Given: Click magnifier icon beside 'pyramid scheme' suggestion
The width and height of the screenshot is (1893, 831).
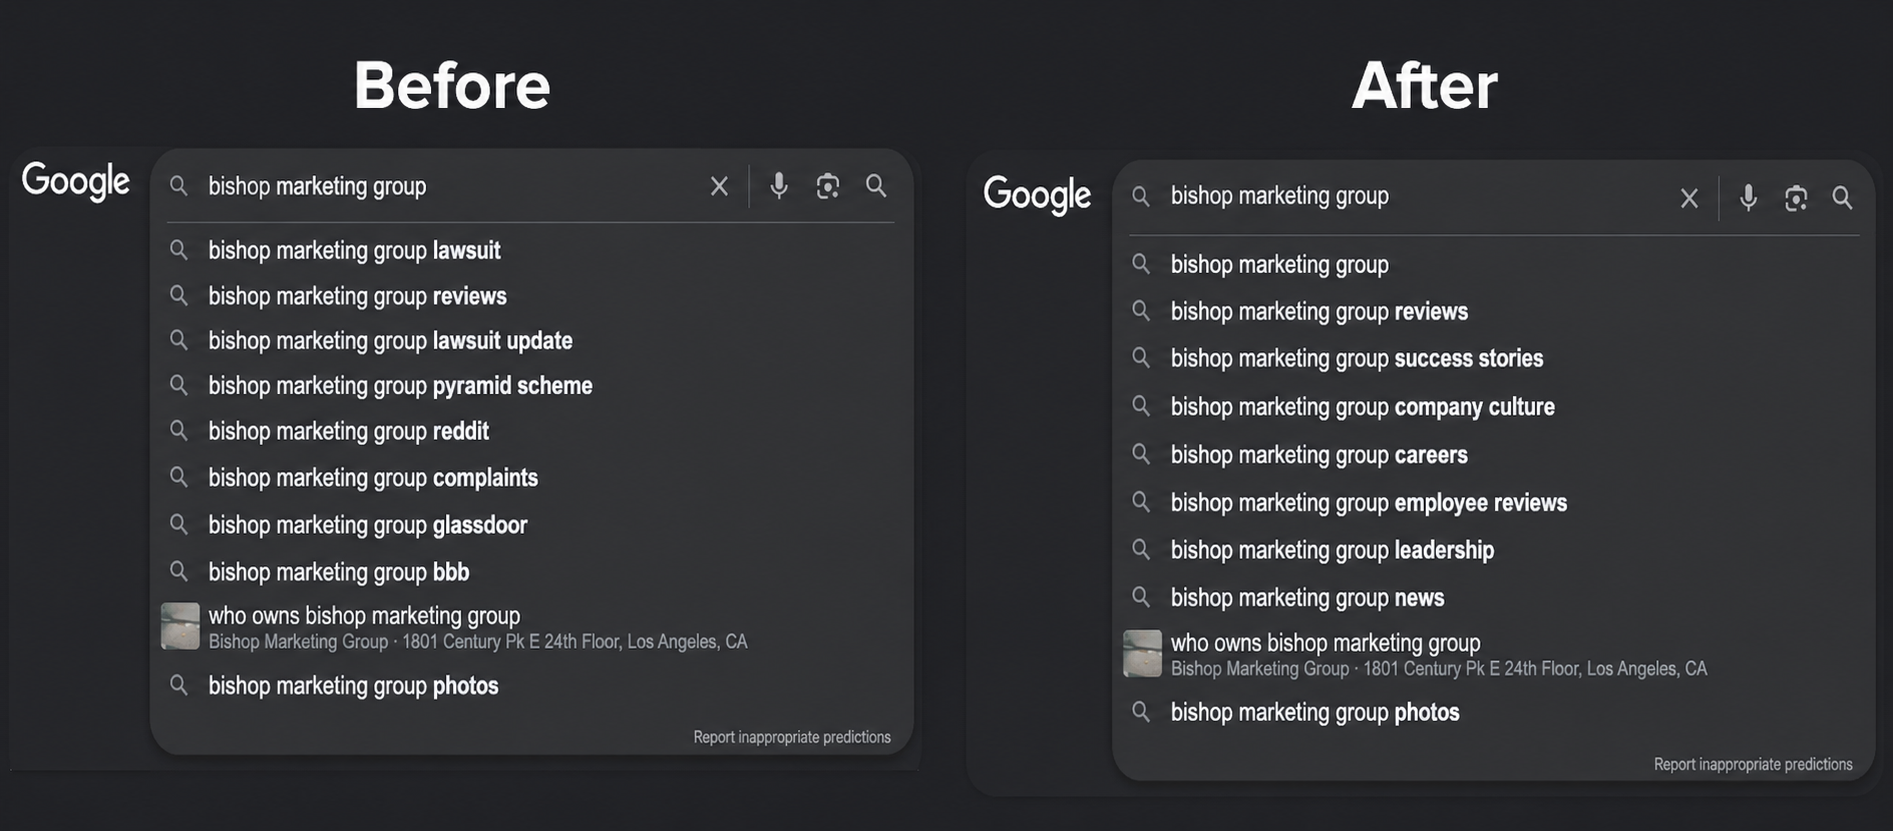Looking at the screenshot, I should click(179, 385).
